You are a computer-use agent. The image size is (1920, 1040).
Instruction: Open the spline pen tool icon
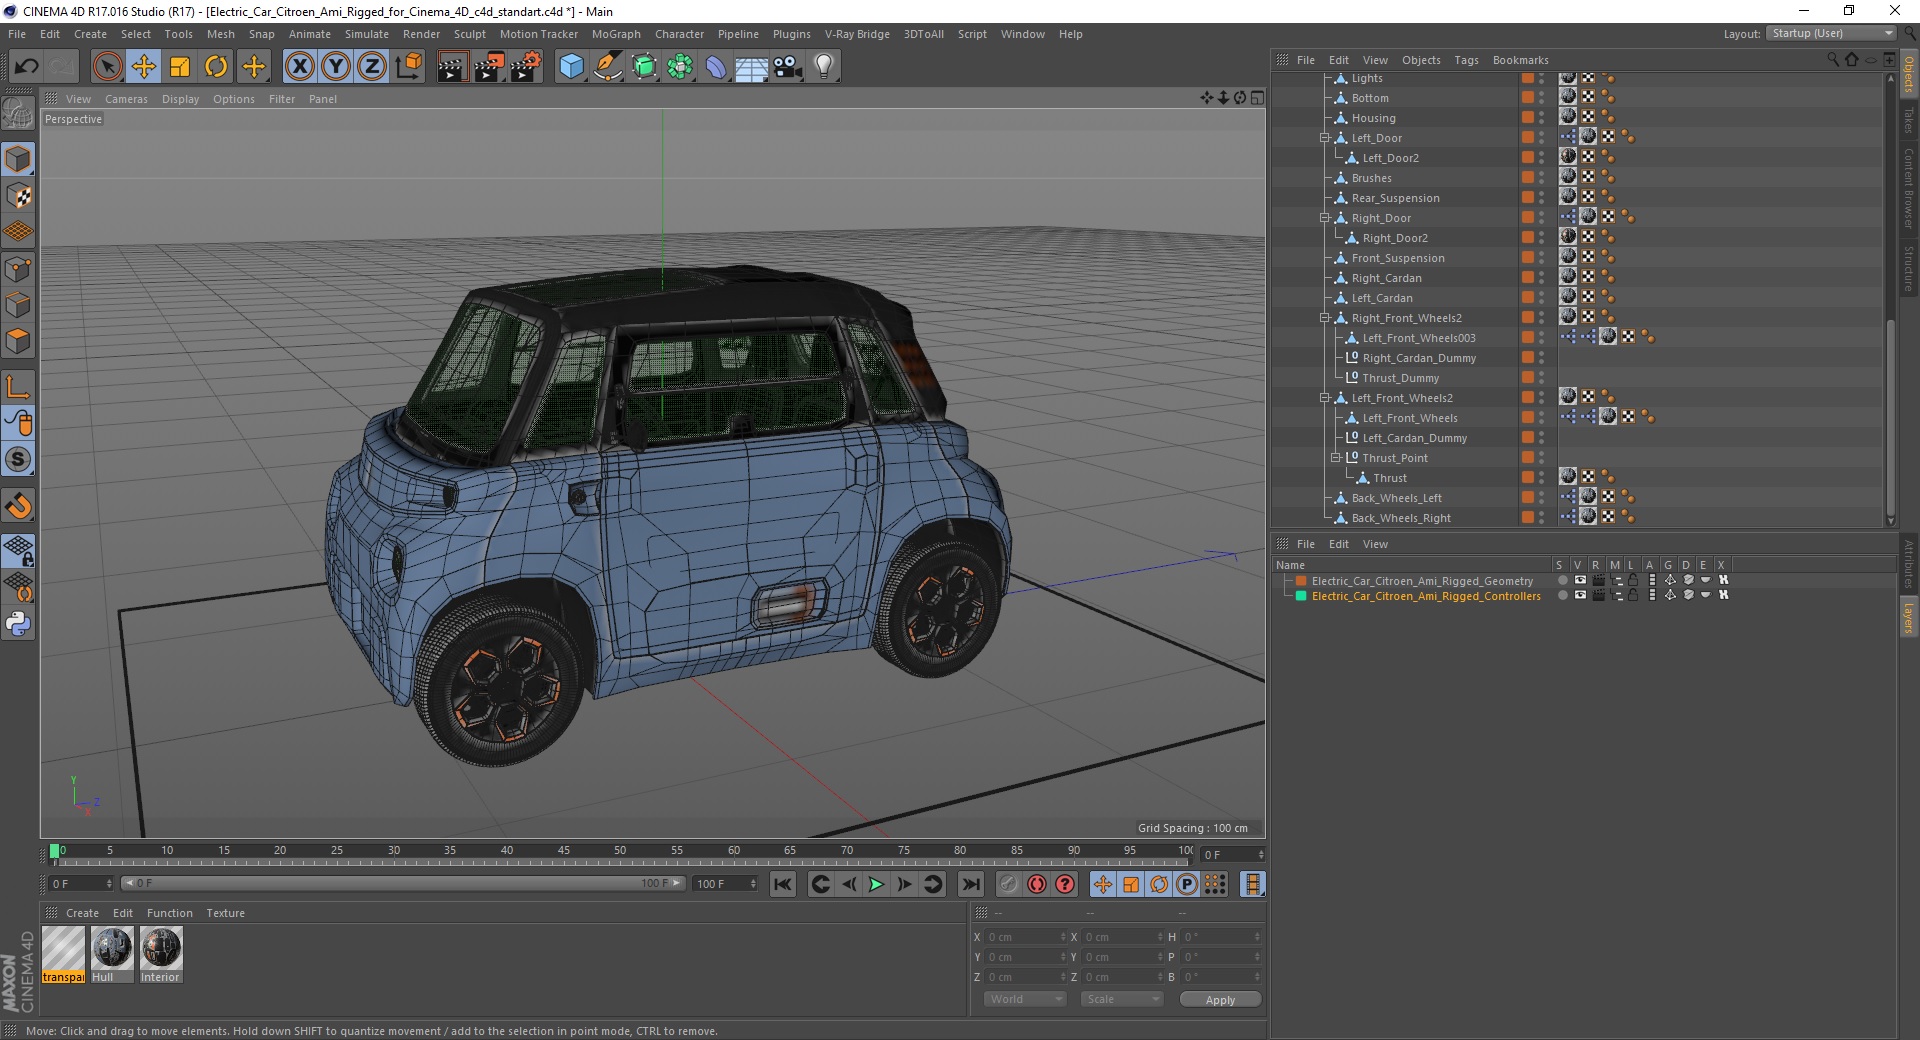(608, 67)
